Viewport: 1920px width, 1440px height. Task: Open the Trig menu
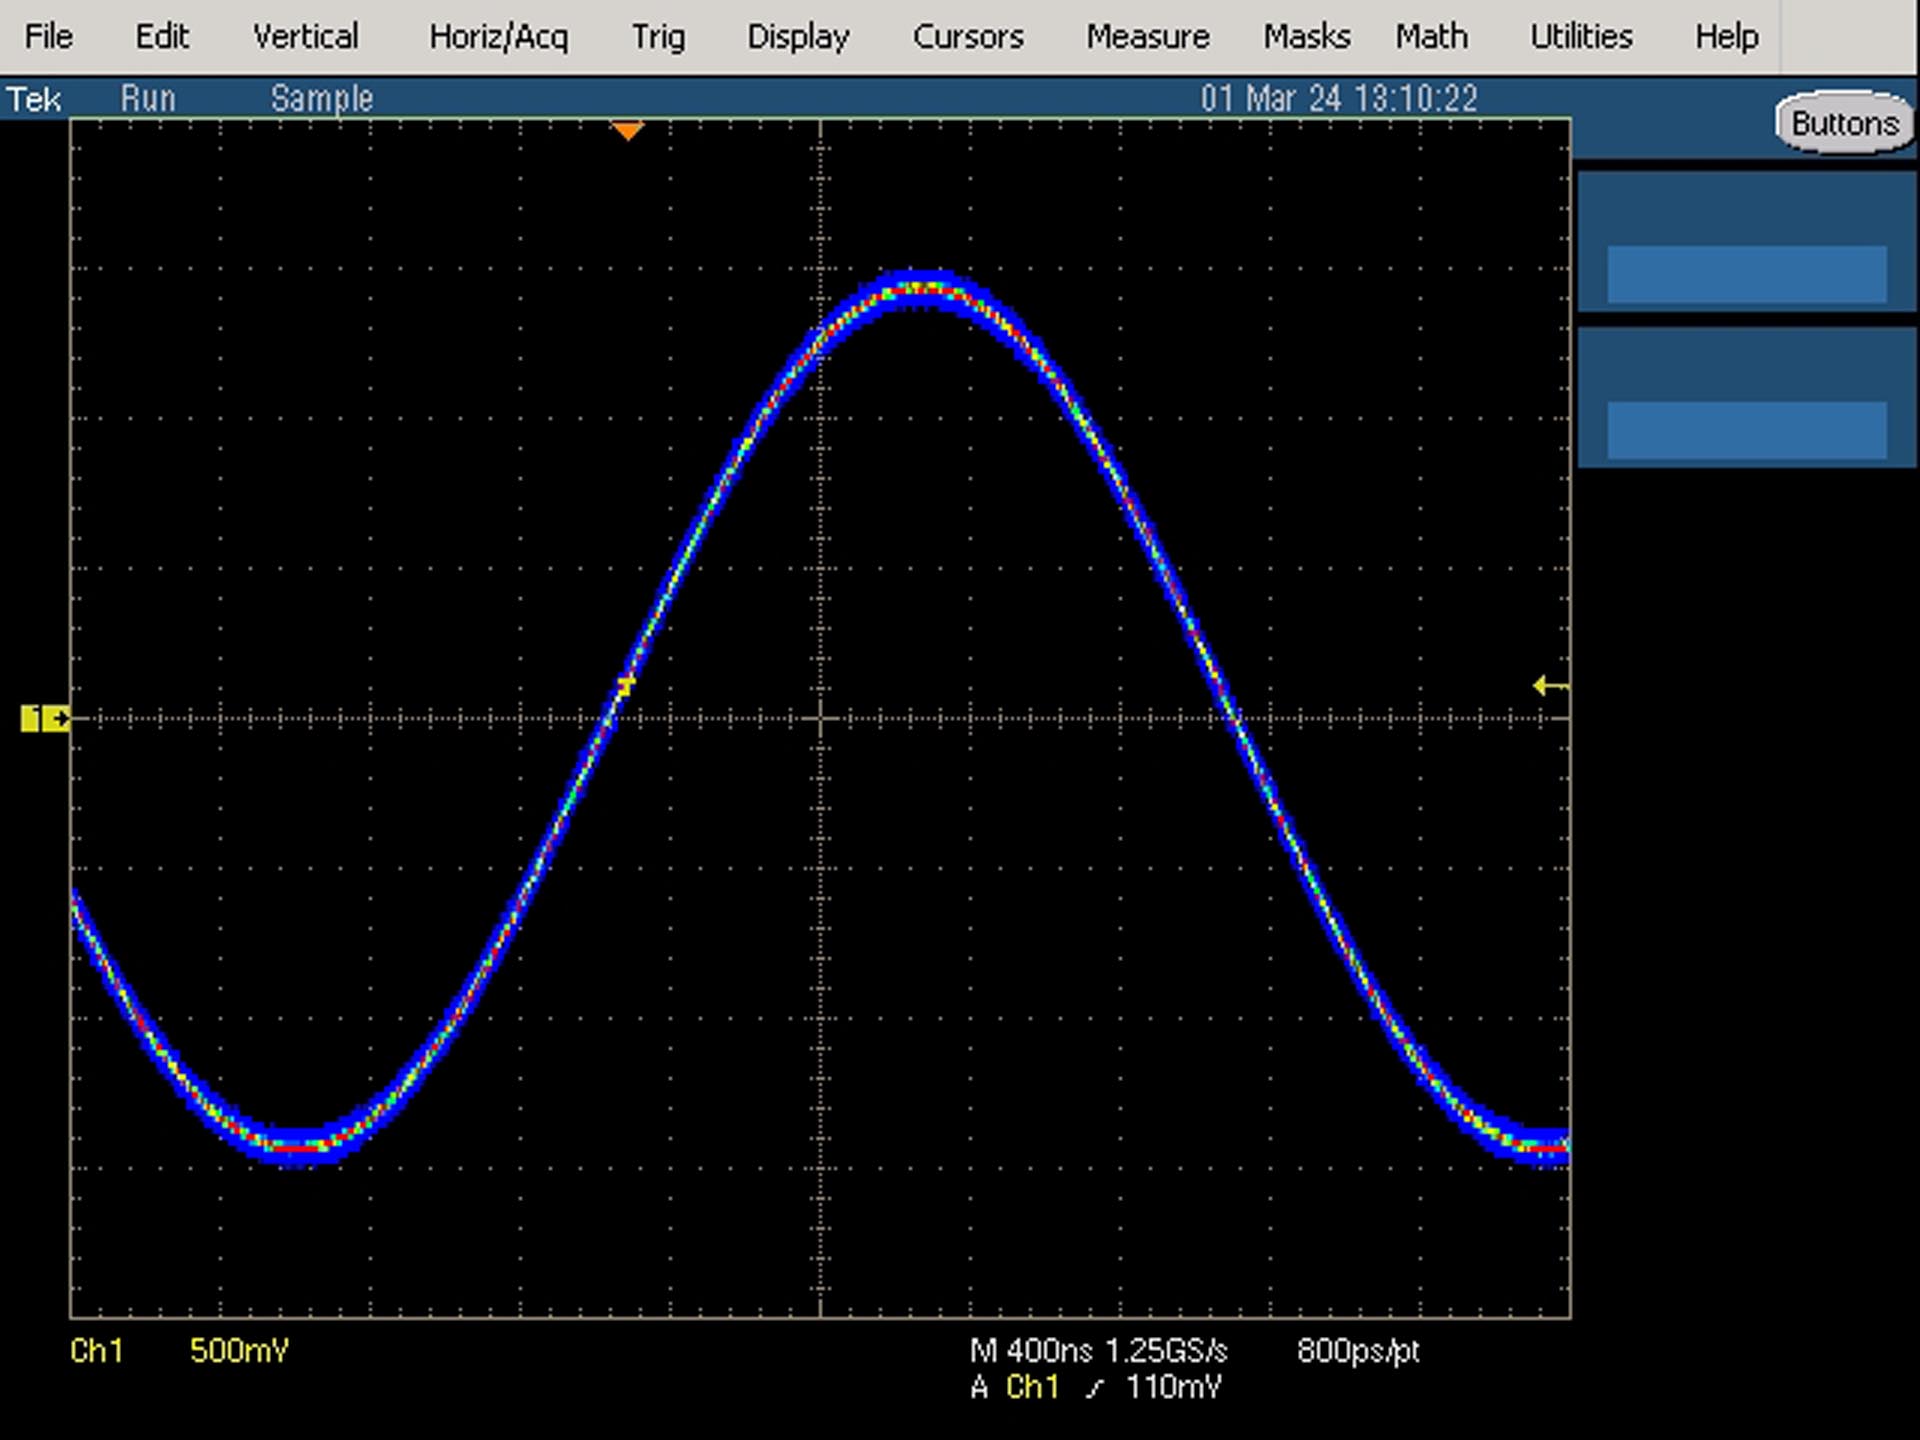658,37
